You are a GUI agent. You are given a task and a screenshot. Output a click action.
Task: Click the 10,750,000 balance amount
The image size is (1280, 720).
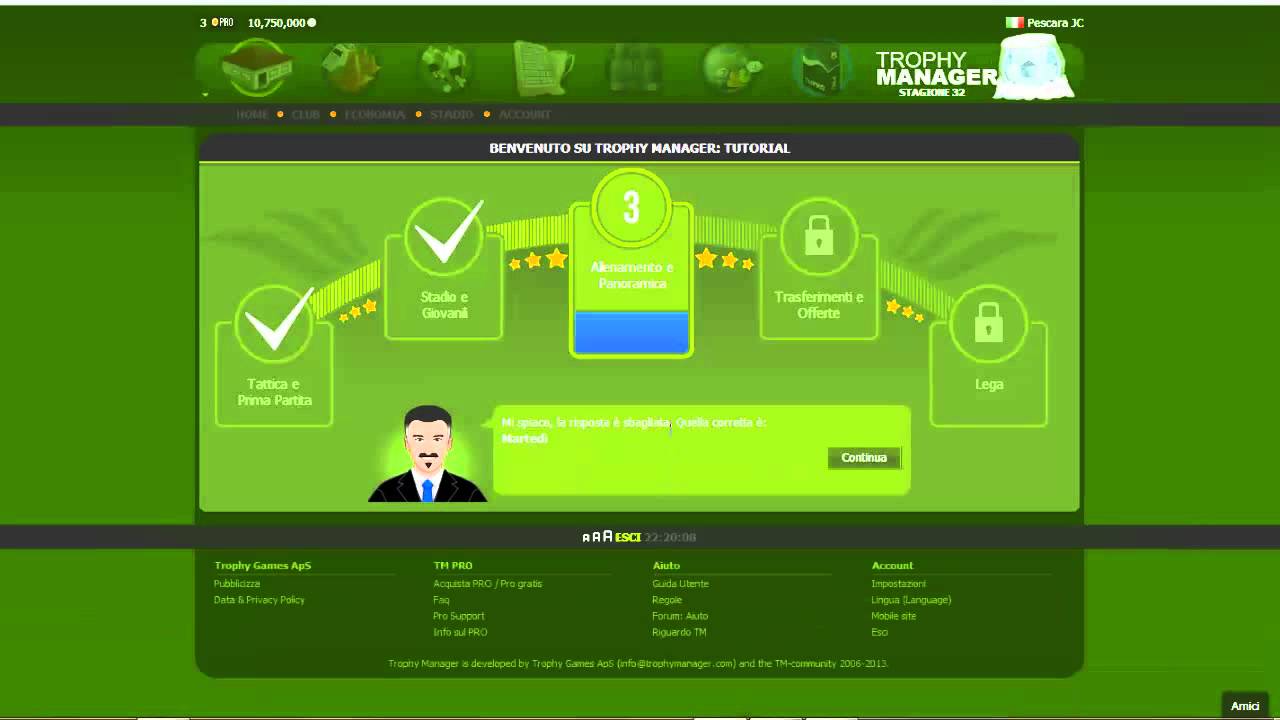coord(276,22)
